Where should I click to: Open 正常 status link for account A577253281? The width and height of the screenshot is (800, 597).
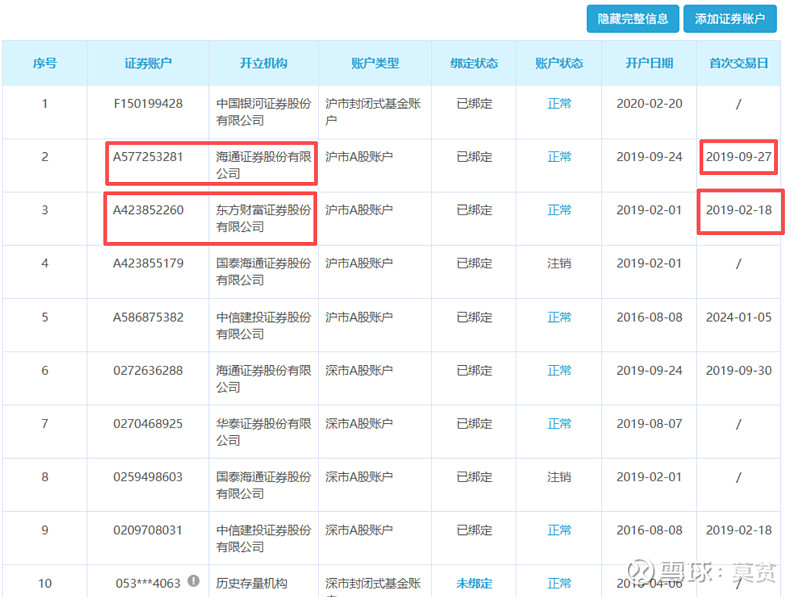[559, 157]
